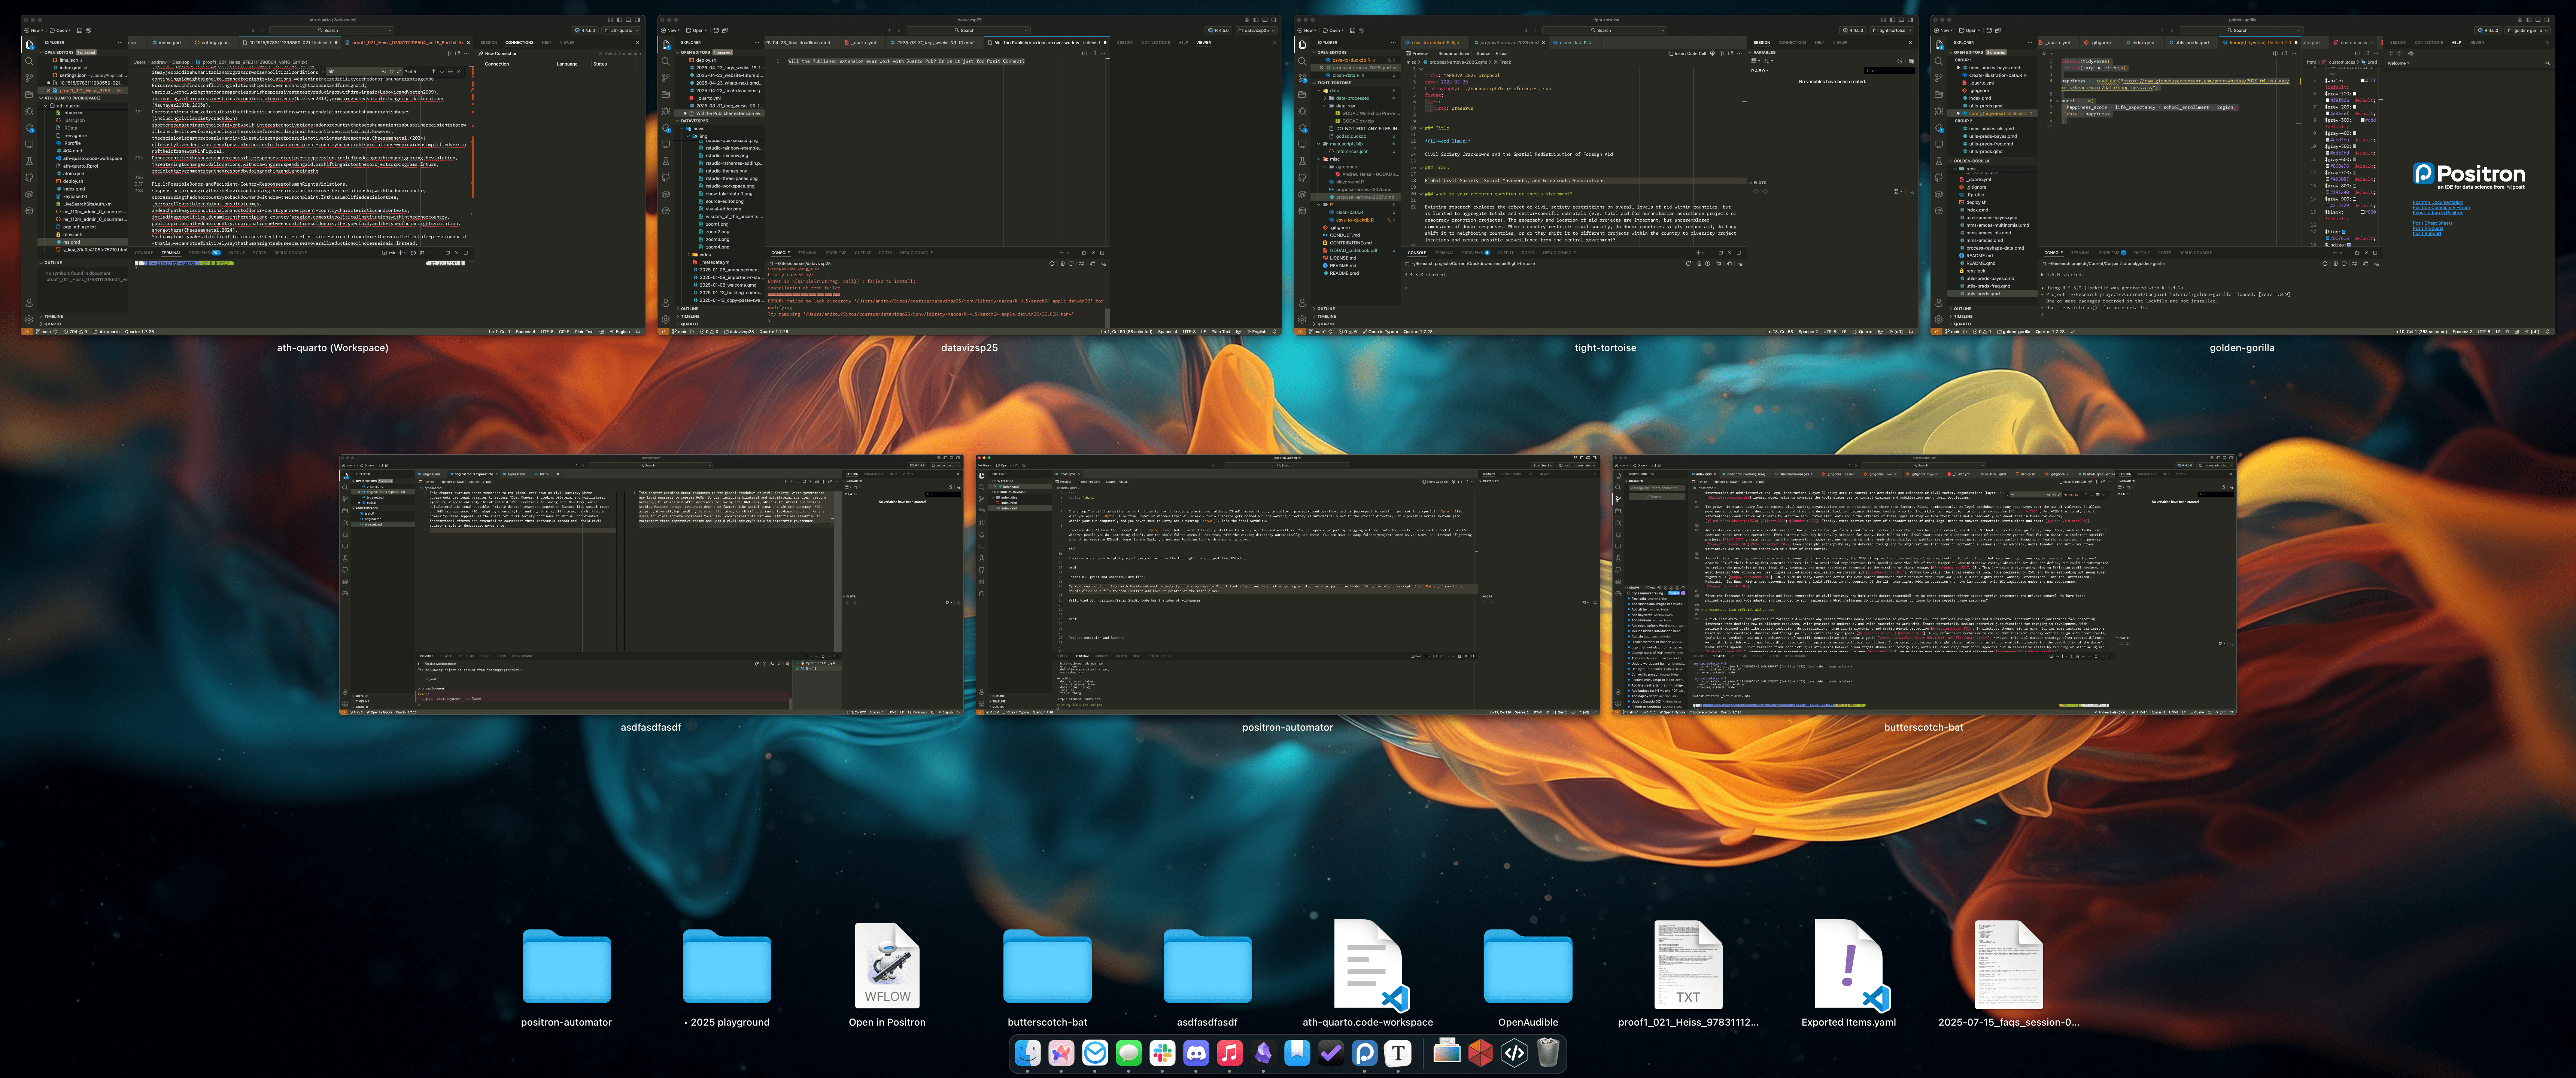Click notification bell in golden-gorilla status bar
The width and height of the screenshot is (2576, 1078).
point(2548,332)
